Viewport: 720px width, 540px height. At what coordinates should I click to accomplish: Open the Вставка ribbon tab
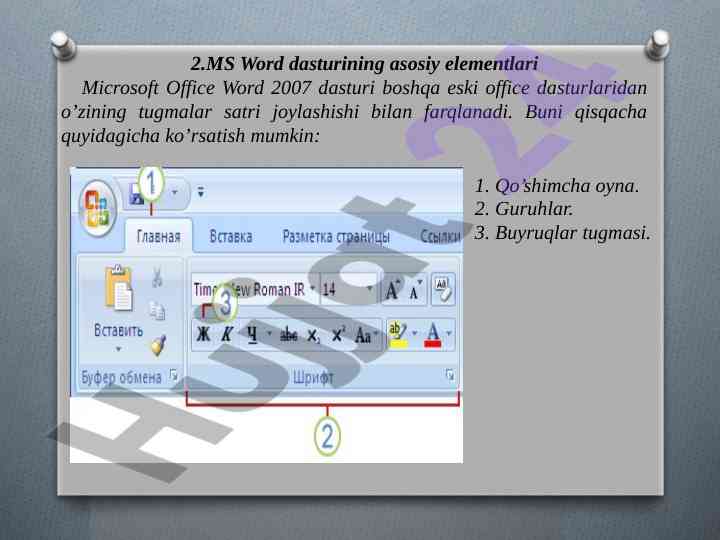231,236
